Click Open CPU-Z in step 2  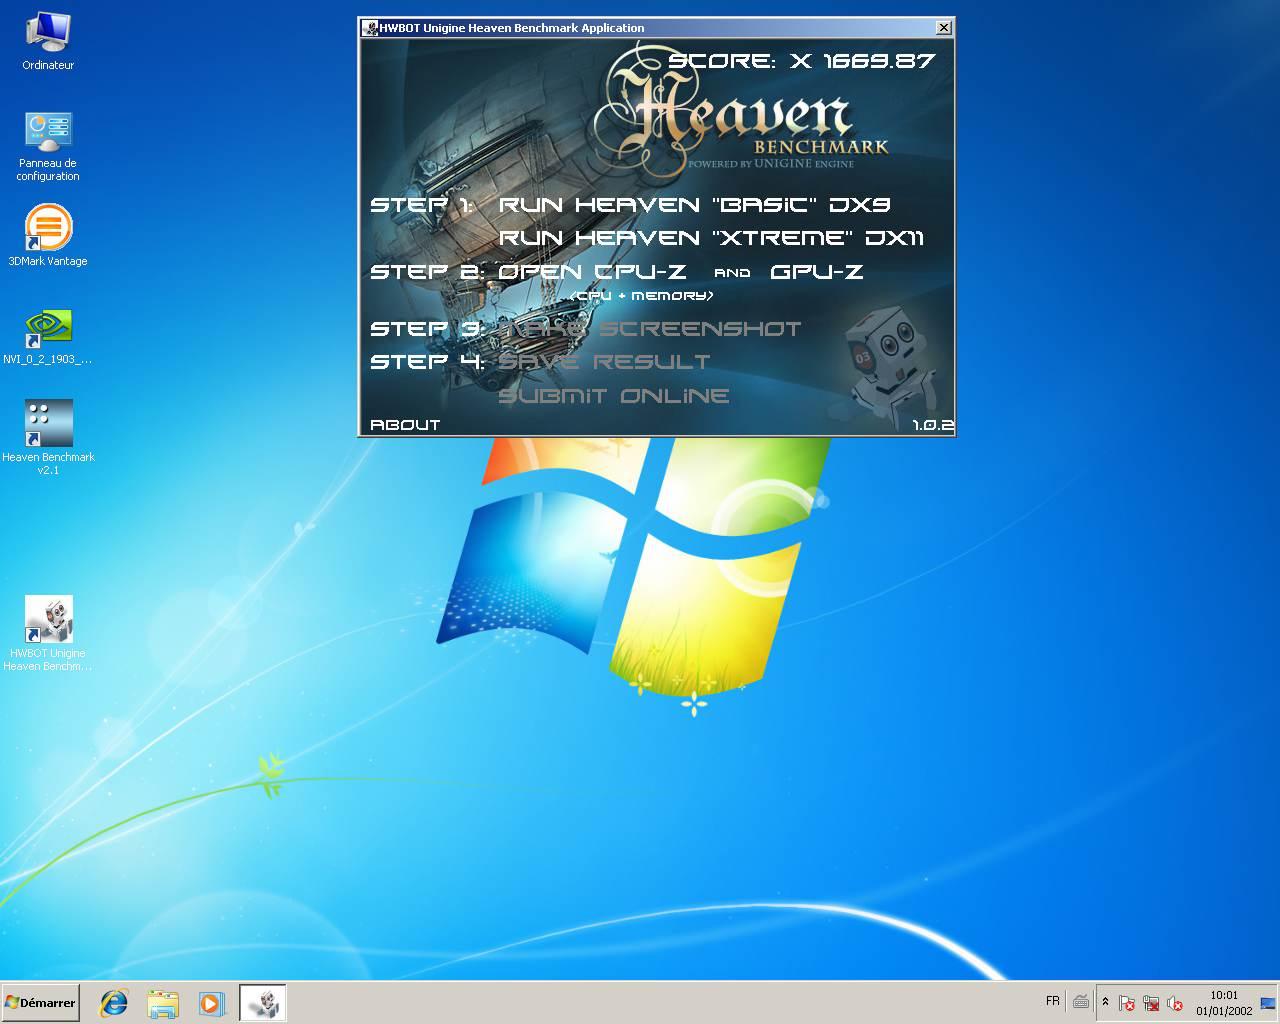[x=592, y=272]
